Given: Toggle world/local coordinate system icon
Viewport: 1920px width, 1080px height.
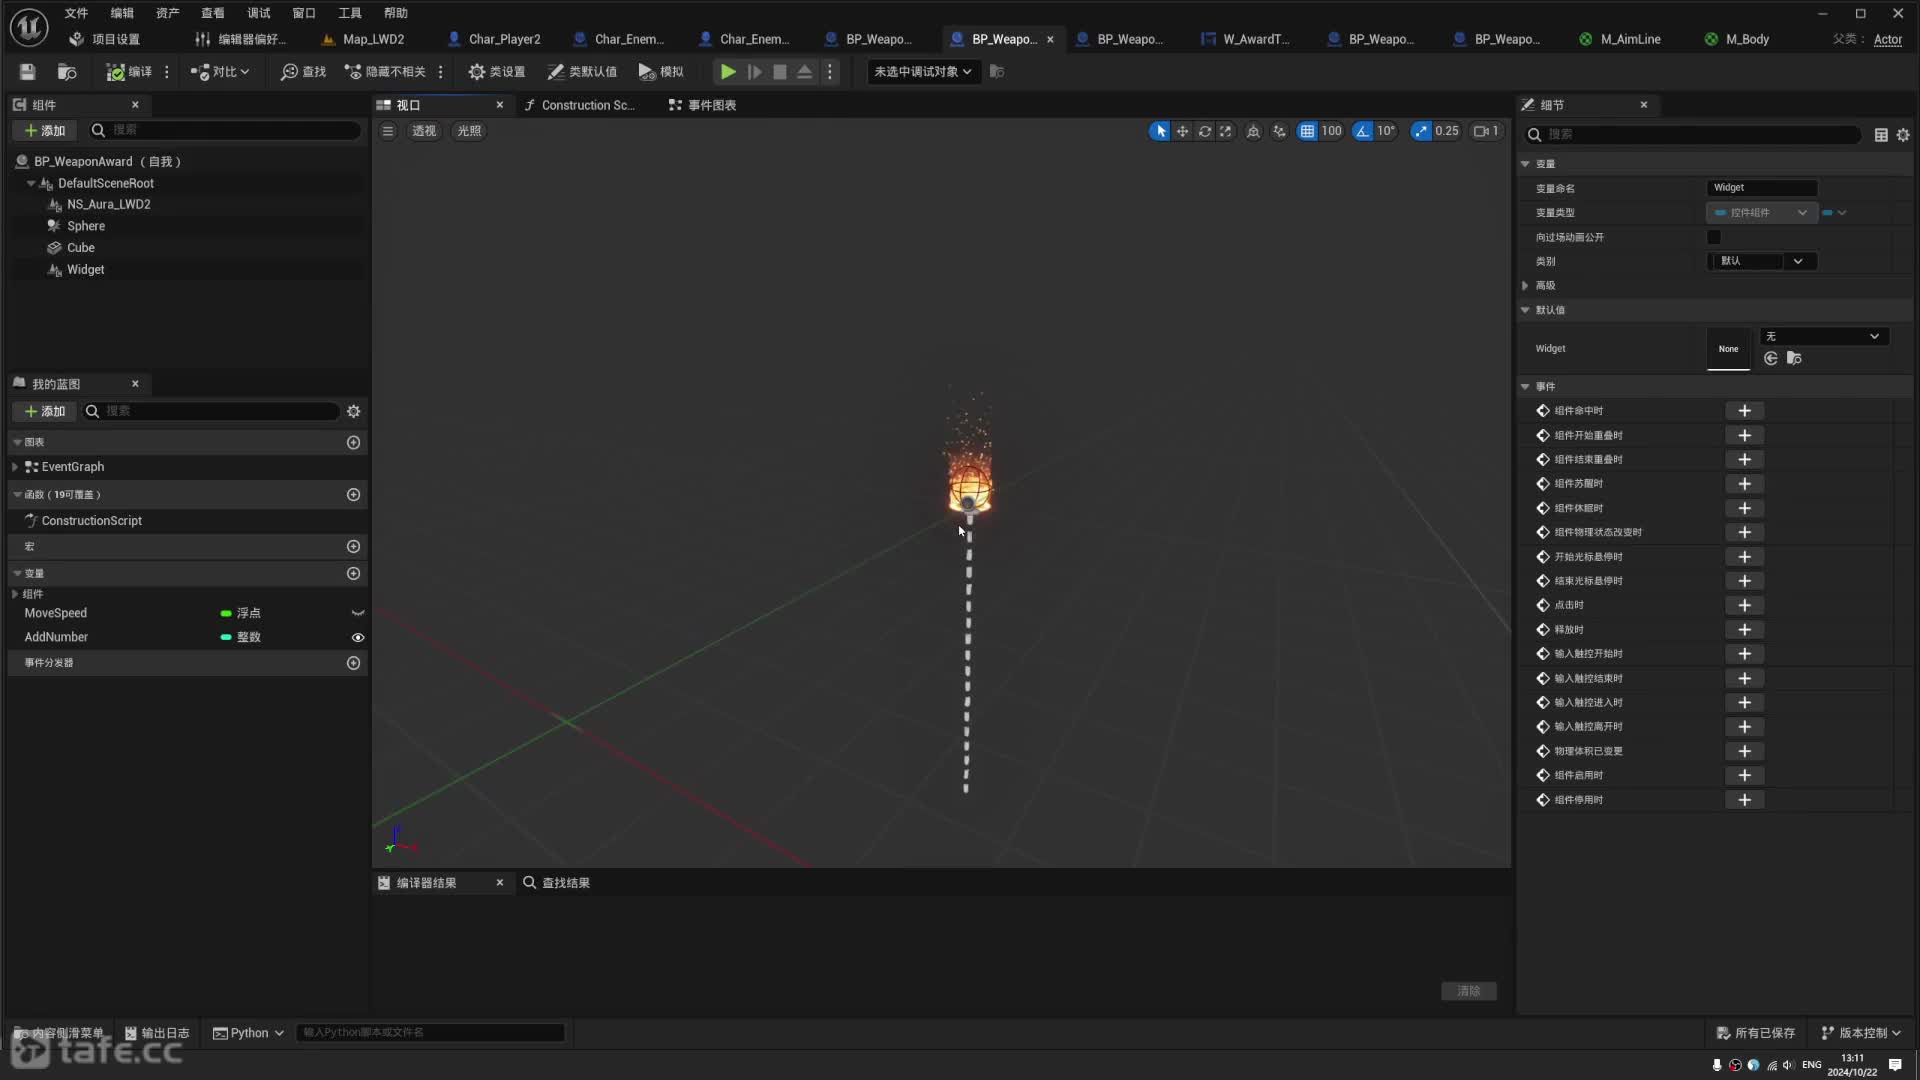Looking at the screenshot, I should pos(1253,131).
